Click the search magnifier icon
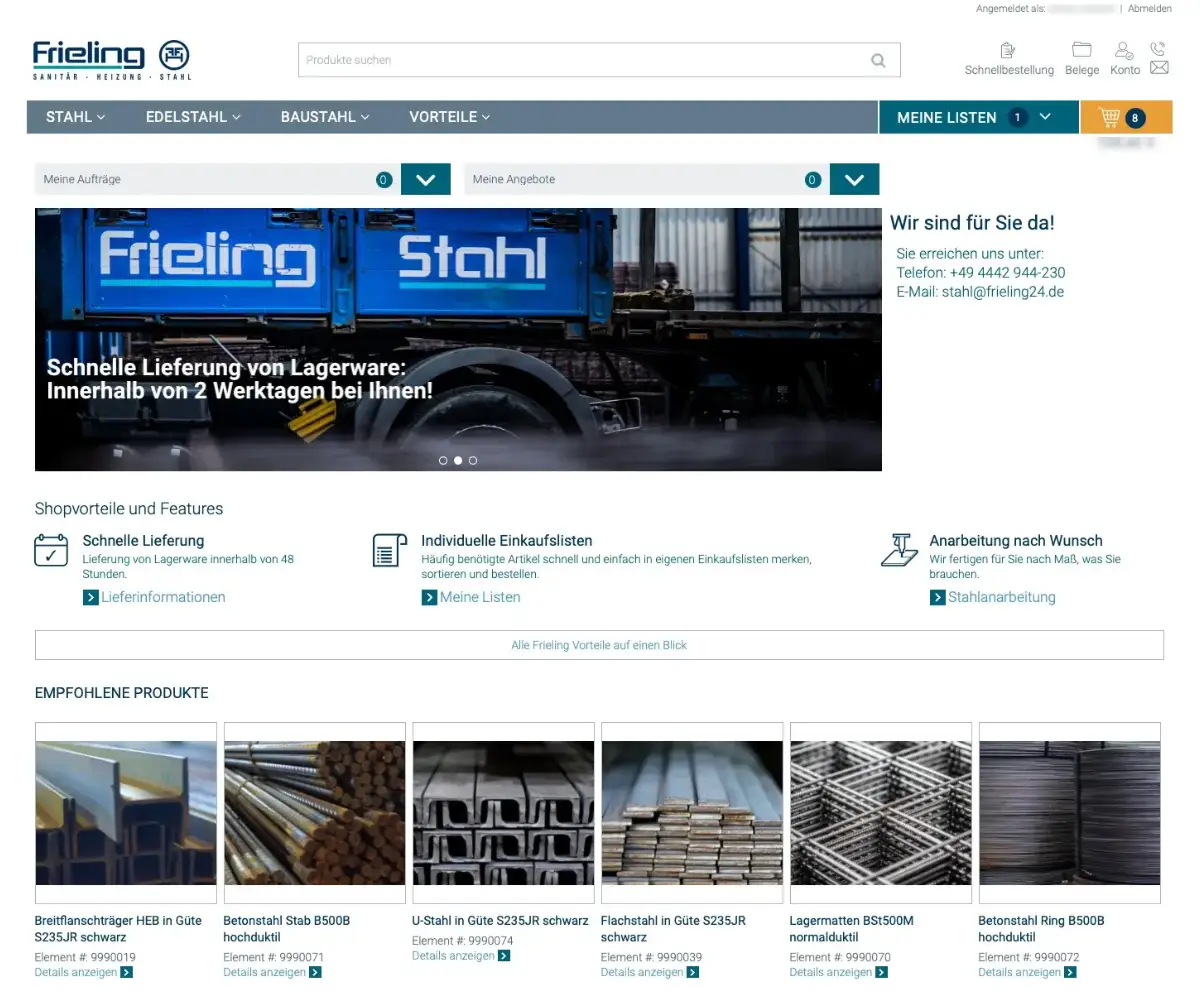The image size is (1200, 1000). (877, 60)
